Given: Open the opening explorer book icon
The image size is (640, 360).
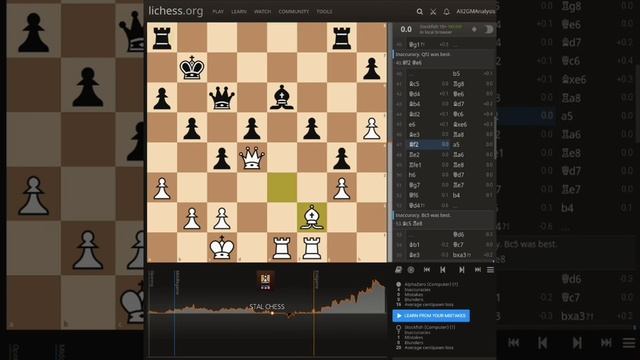Looking at the screenshot, I should pos(398,270).
